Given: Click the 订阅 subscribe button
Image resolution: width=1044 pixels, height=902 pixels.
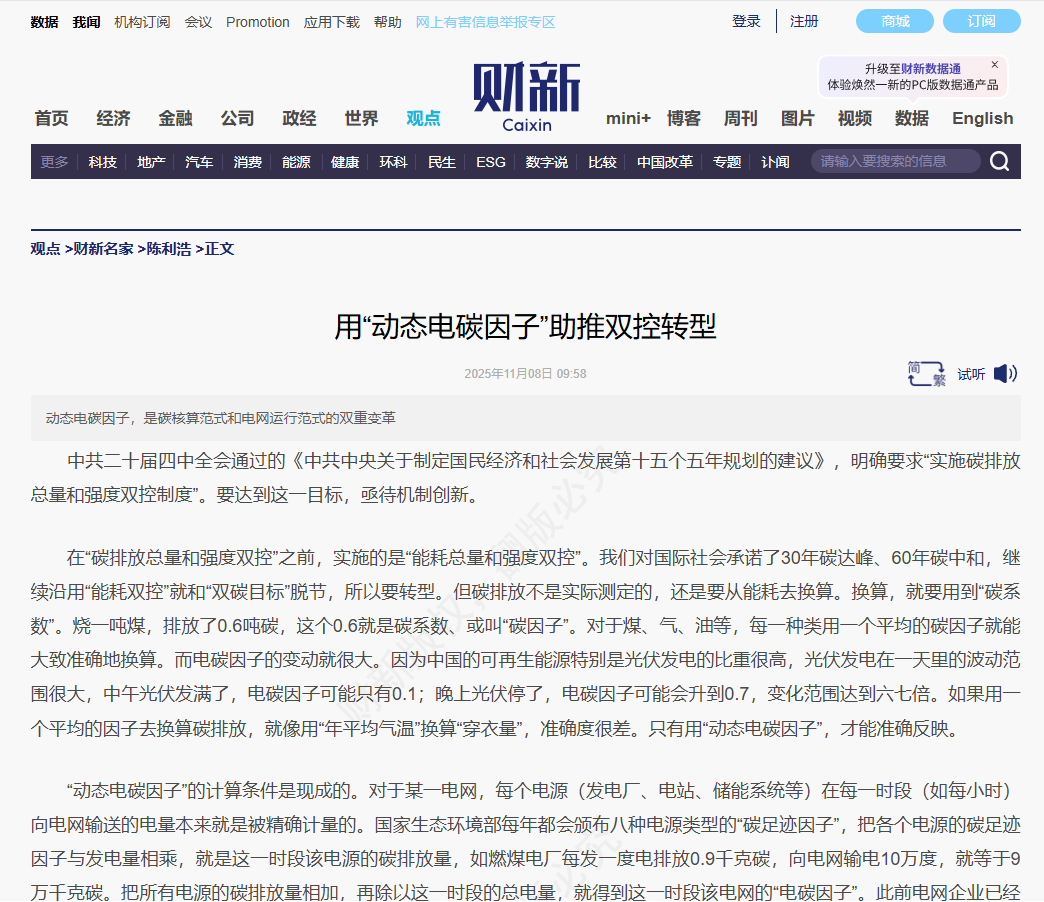Looking at the screenshot, I should coord(981,20).
